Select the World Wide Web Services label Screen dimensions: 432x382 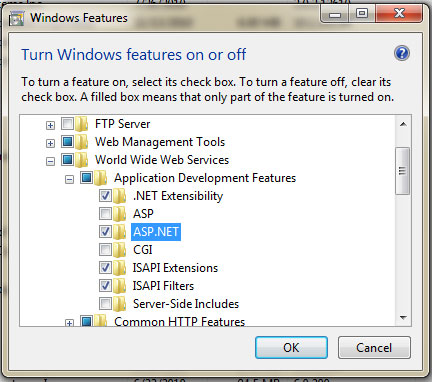pos(162,160)
